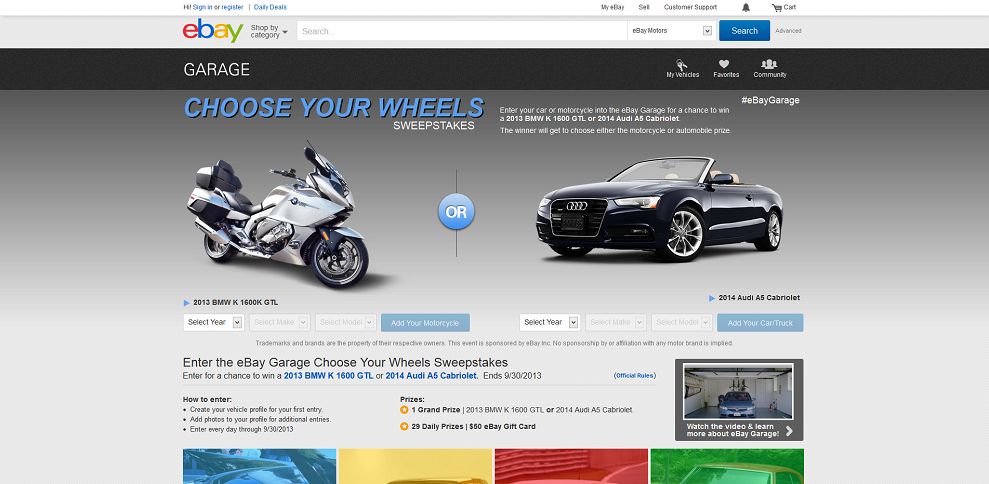The width and height of the screenshot is (989, 484).
Task: Click the Choose Your Wheels banner title
Action: (x=334, y=108)
